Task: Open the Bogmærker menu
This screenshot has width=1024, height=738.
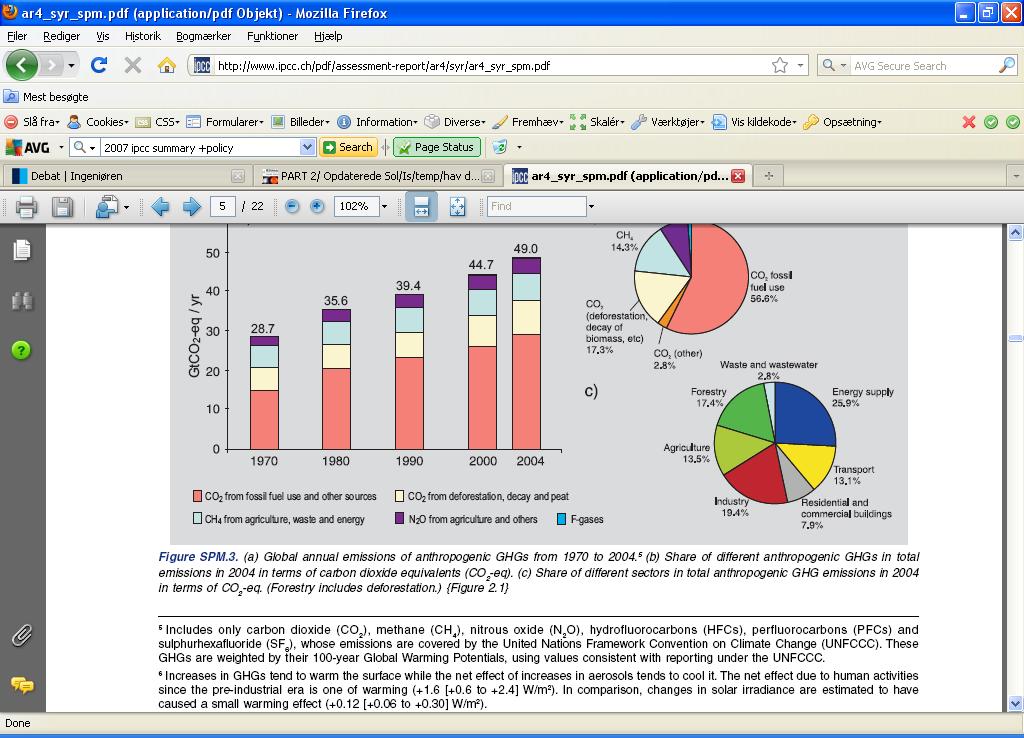Action: coord(204,36)
